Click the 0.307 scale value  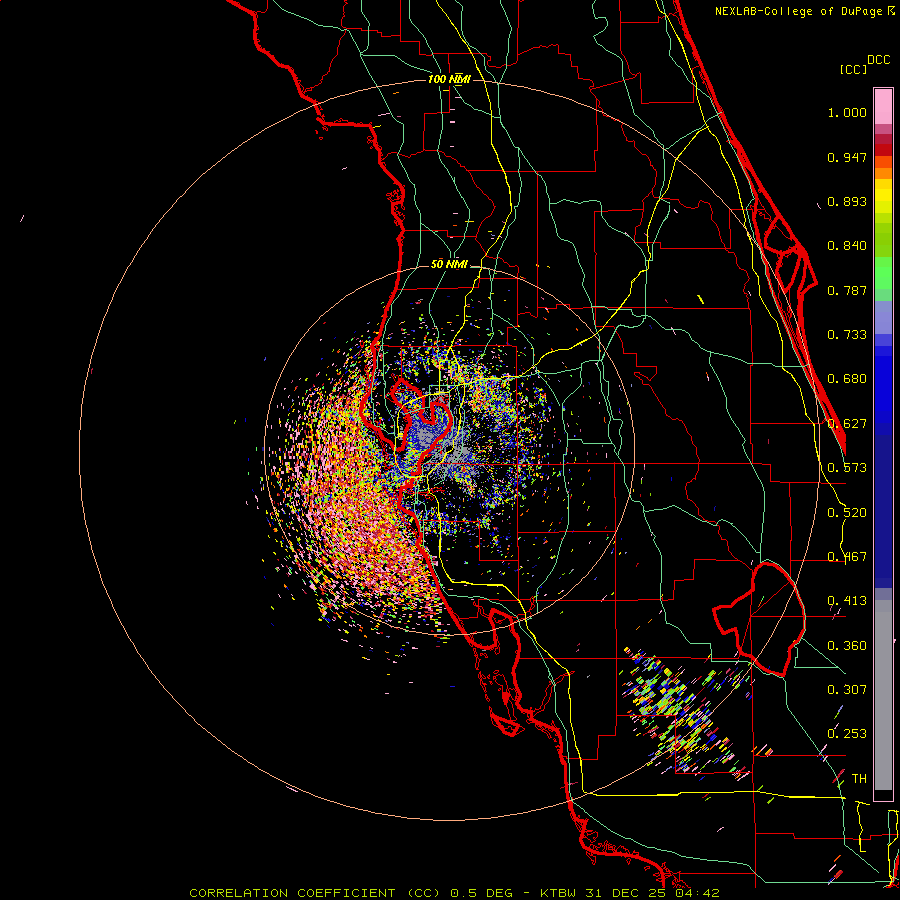[x=847, y=690]
